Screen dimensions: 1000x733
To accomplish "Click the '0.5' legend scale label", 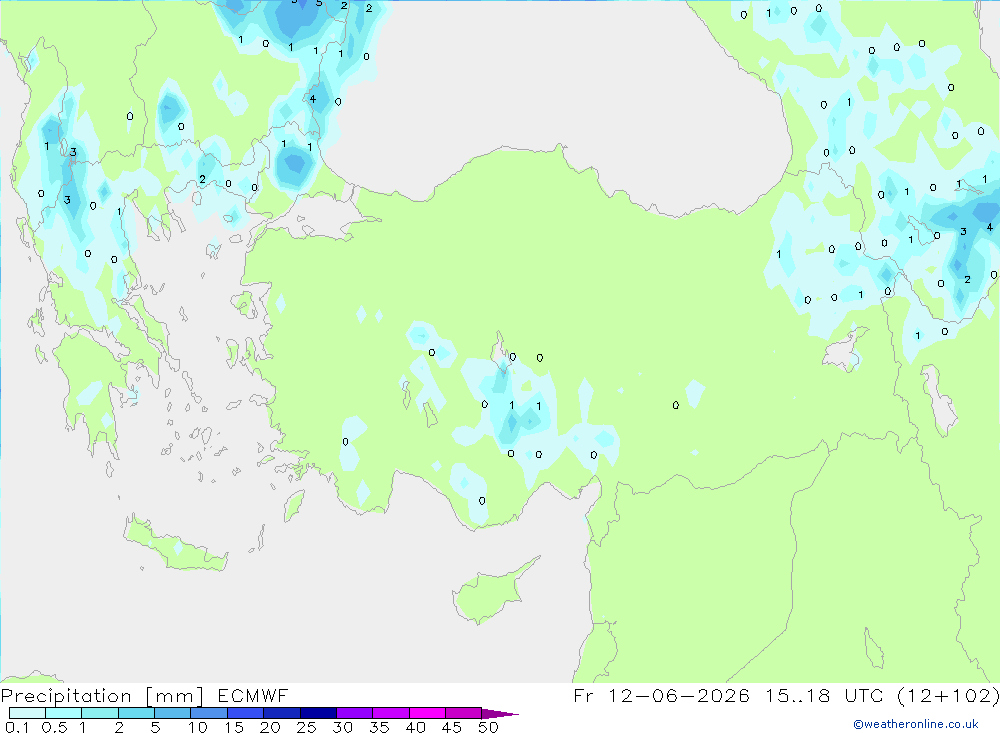I will tap(54, 727).
